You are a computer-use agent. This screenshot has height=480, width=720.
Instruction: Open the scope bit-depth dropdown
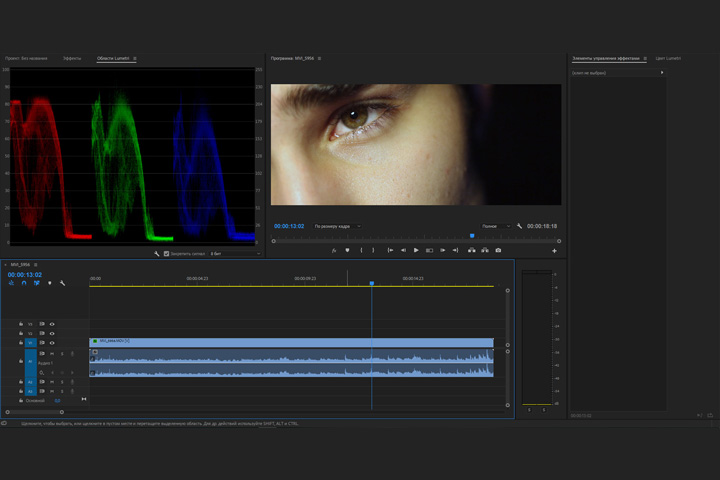235,254
